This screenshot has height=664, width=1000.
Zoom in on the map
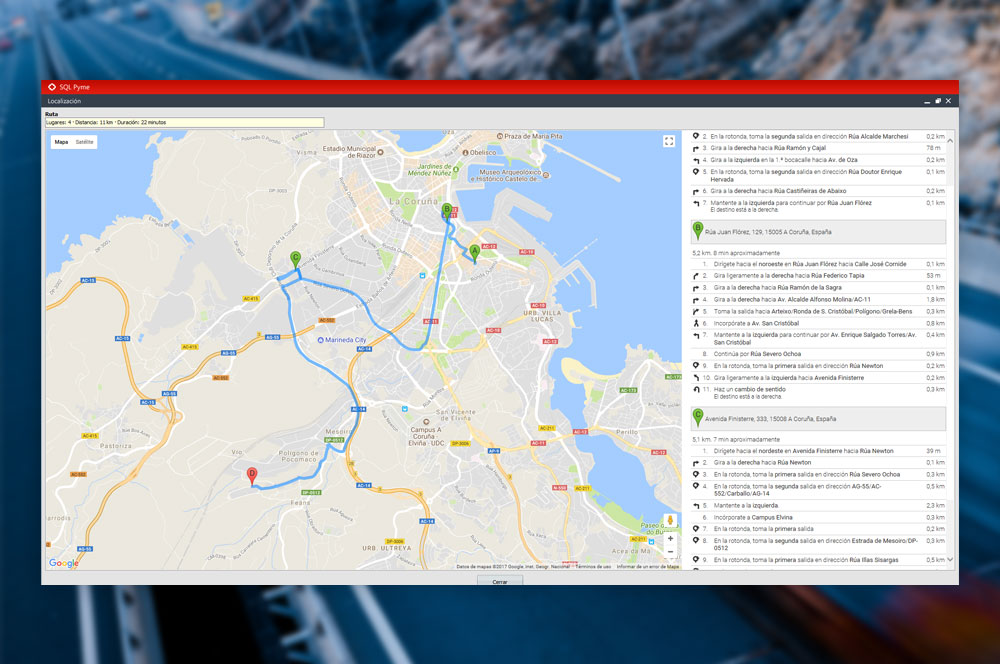[669, 538]
